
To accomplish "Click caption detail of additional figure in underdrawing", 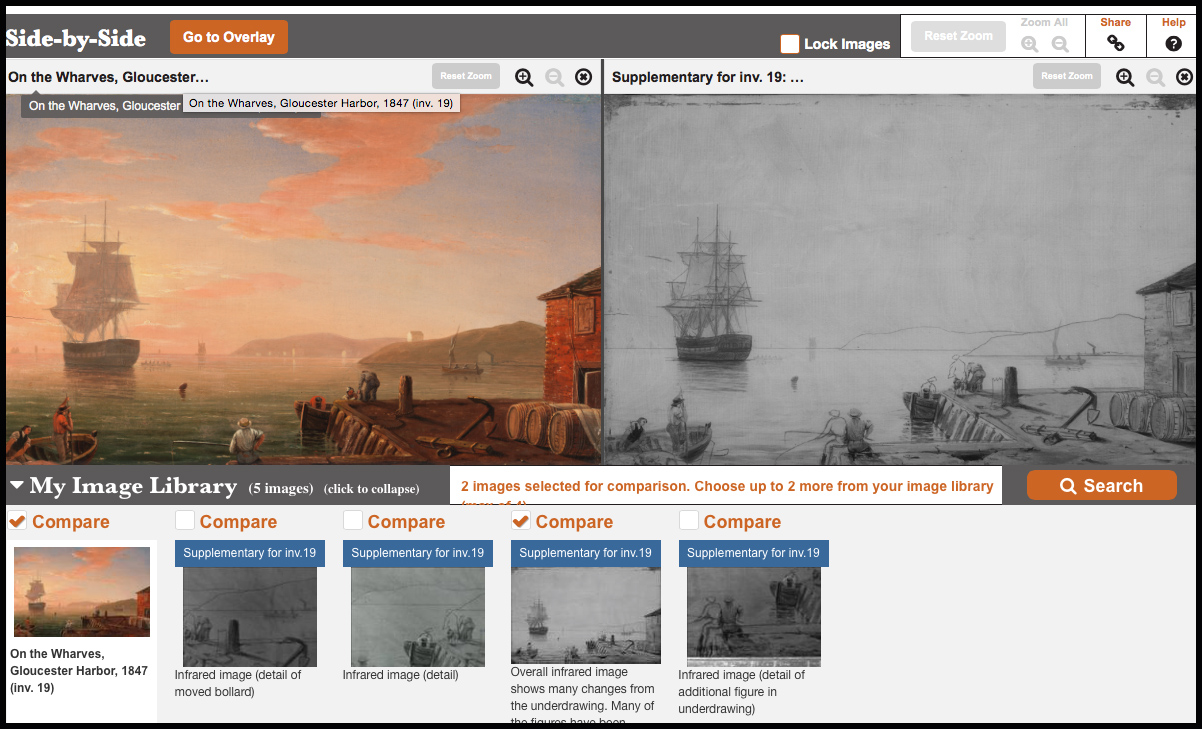I will (742, 691).
